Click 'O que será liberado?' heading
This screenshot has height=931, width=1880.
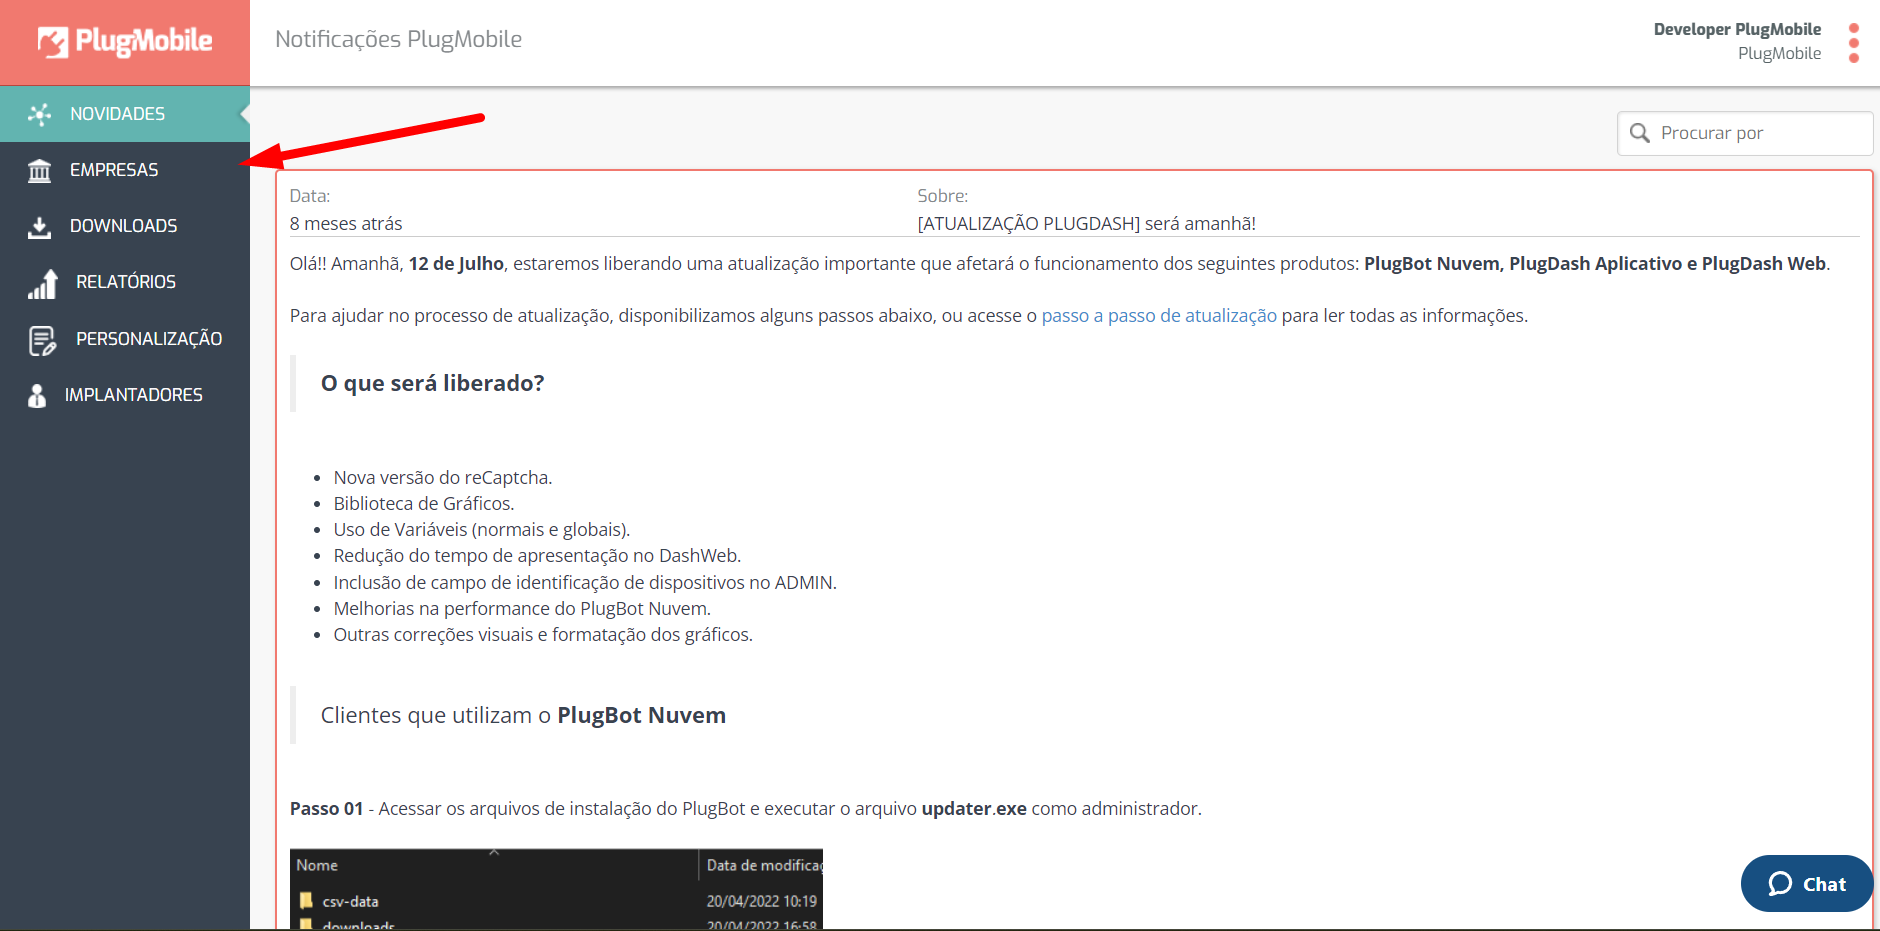click(432, 383)
